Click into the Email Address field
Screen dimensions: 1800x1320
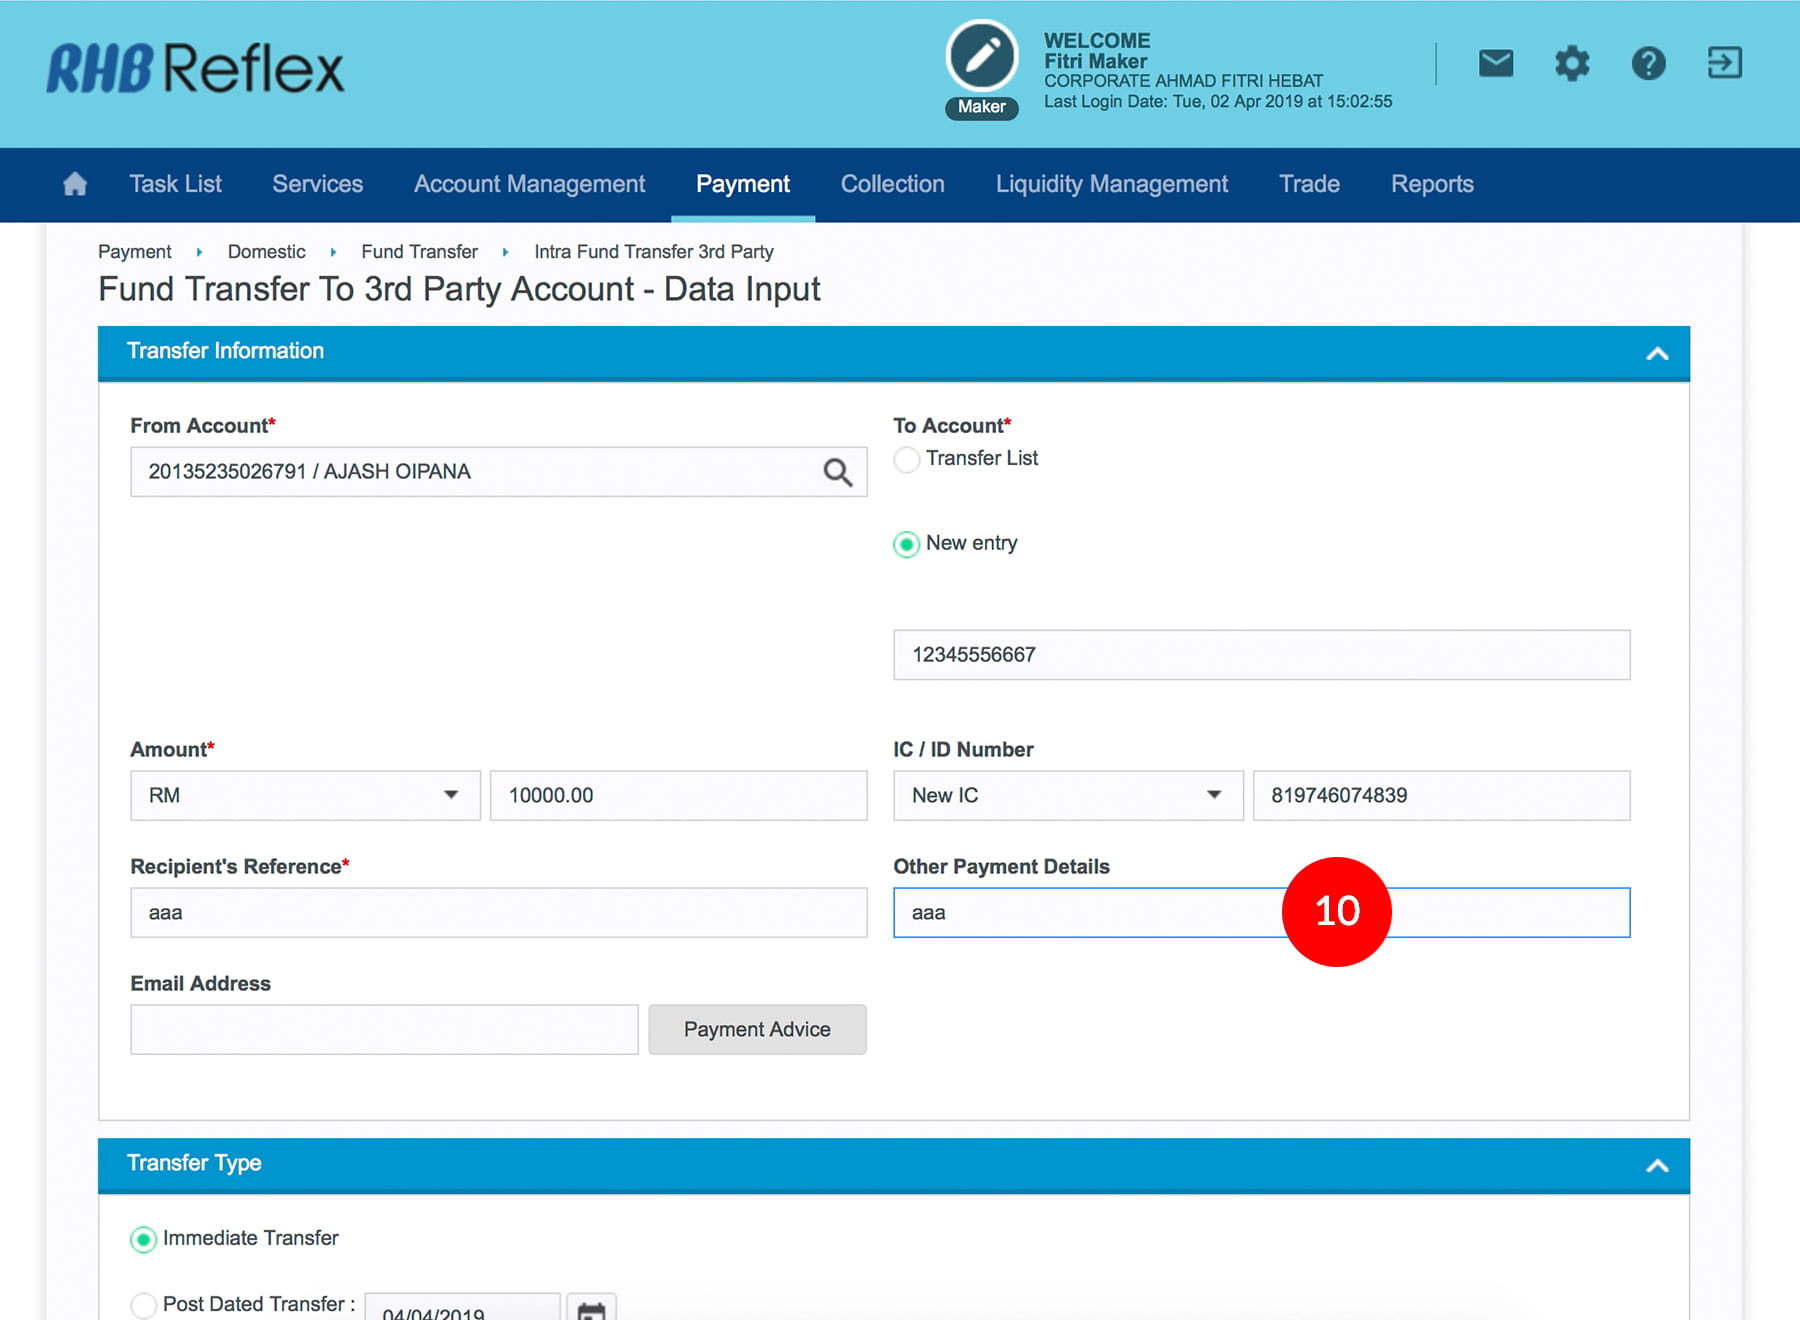click(384, 1029)
